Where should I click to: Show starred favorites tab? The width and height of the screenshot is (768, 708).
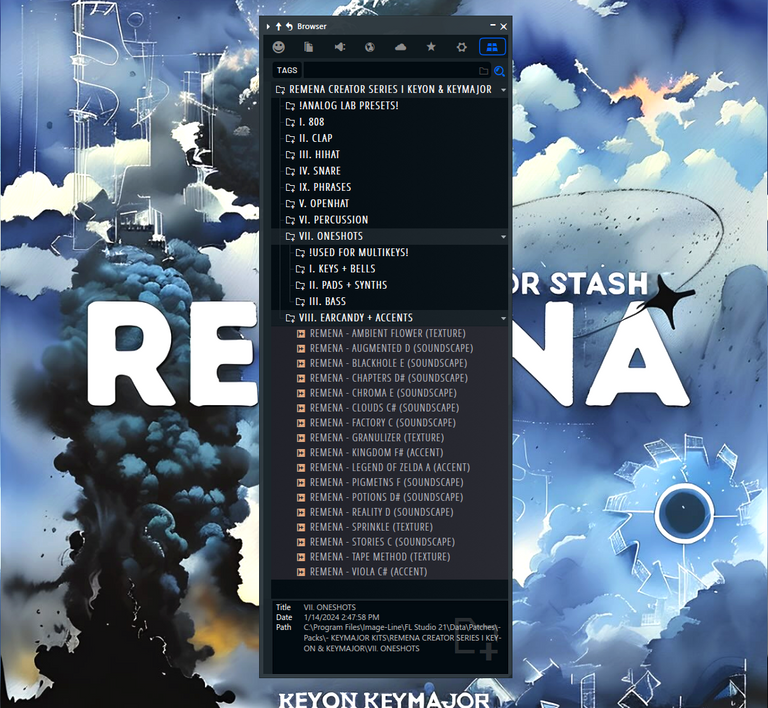[431, 47]
